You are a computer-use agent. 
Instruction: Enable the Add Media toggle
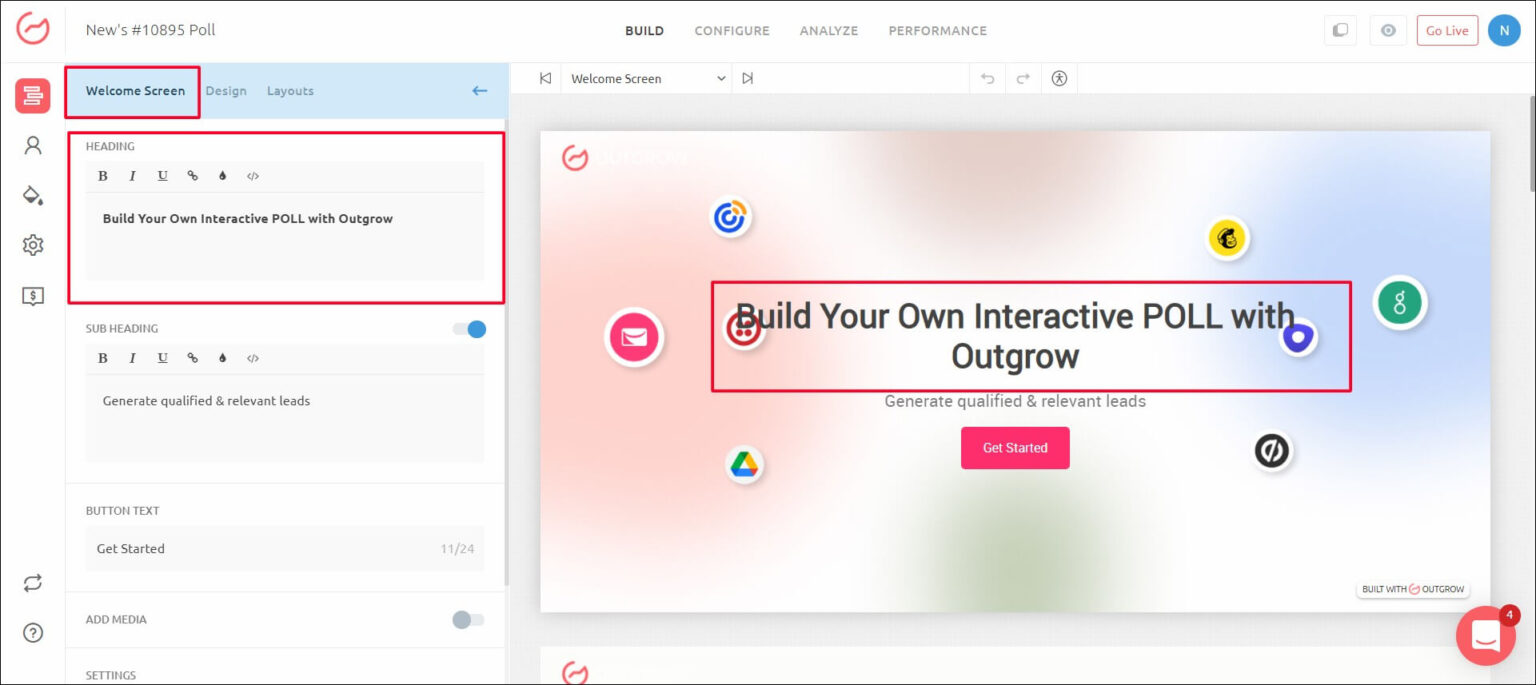[x=468, y=620]
